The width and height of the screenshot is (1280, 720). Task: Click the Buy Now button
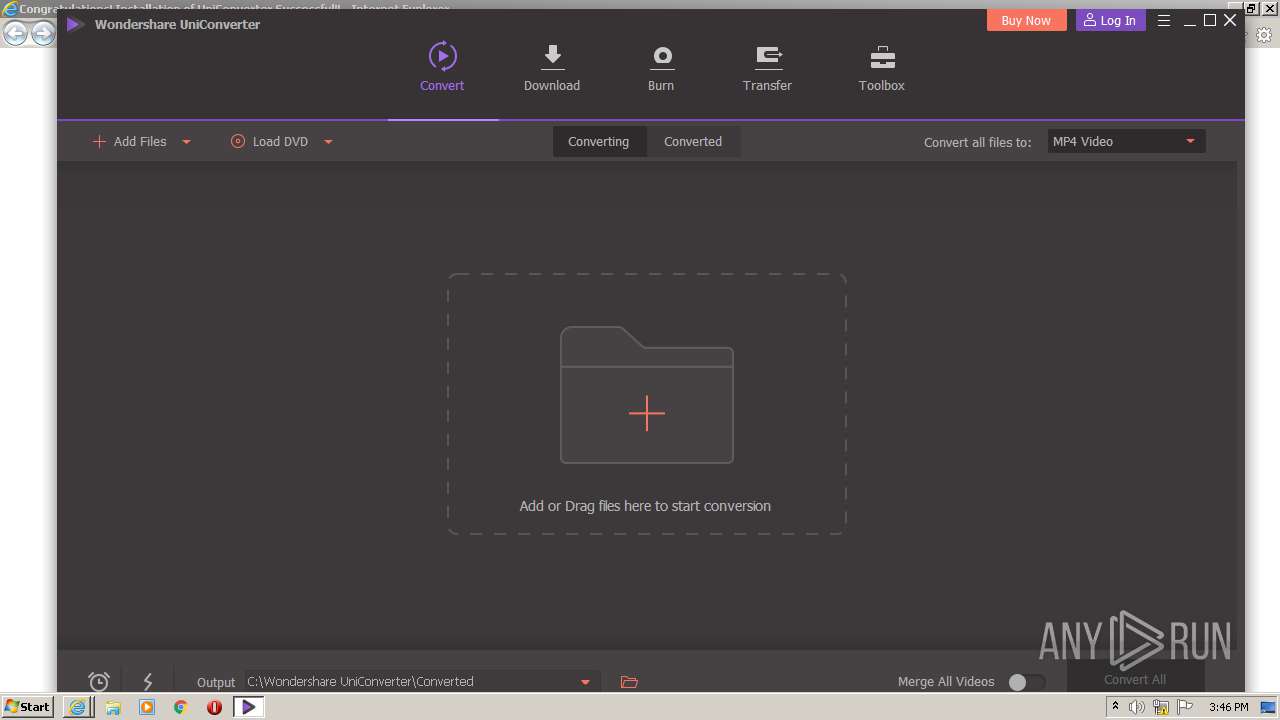tap(1026, 20)
